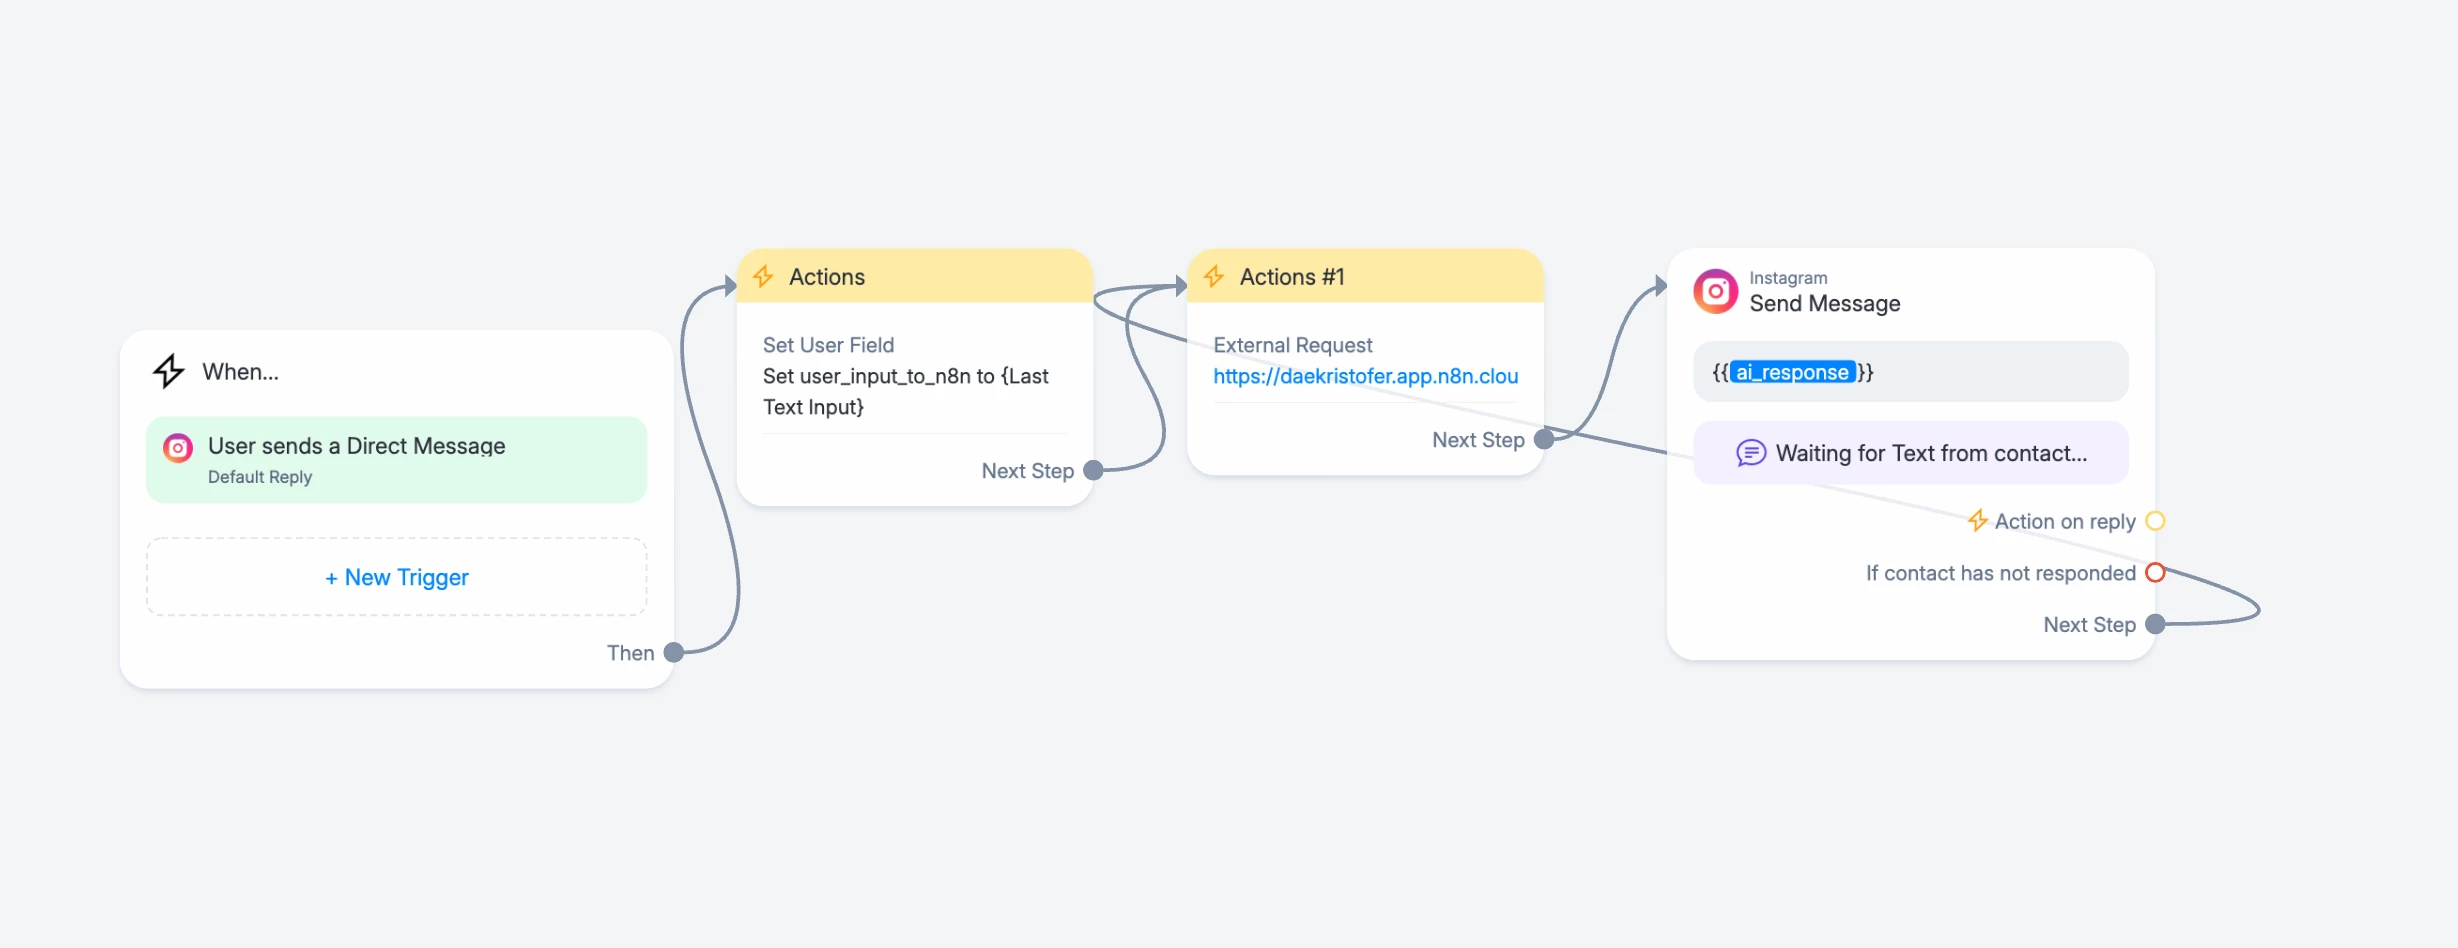This screenshot has width=2458, height=948.
Task: Click the Default Reply subtitle
Action: (x=260, y=477)
